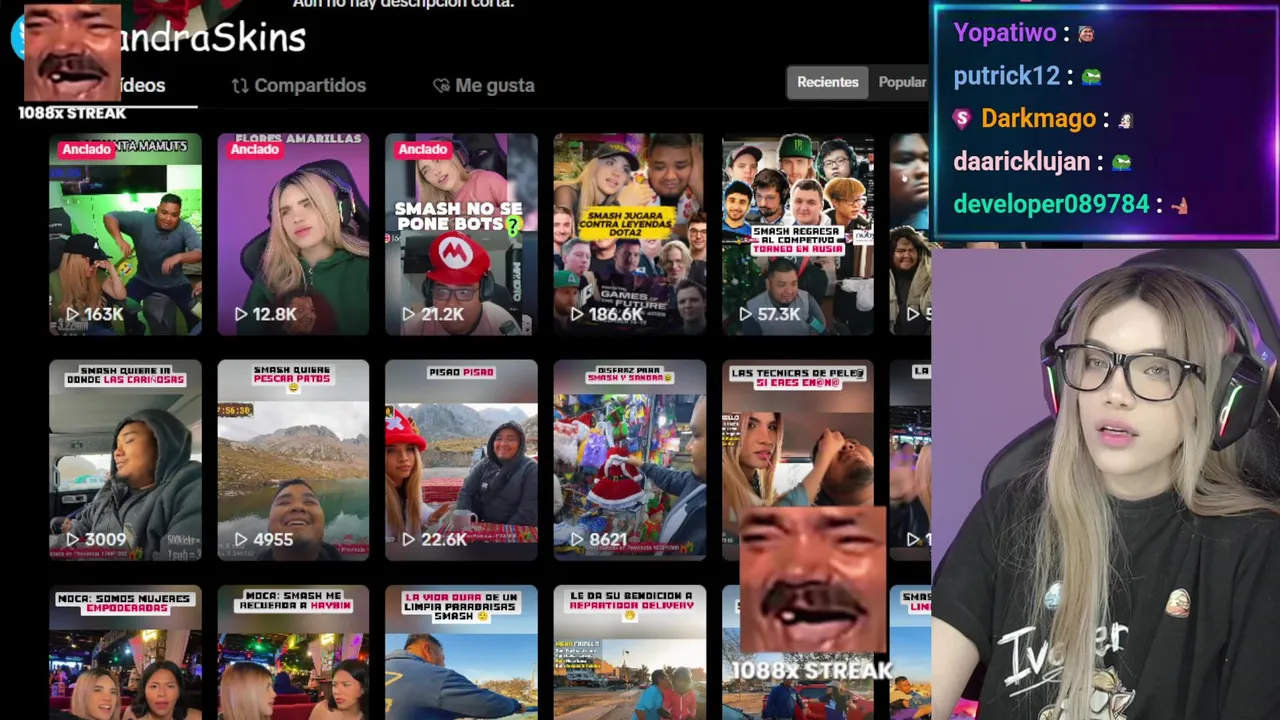
Task: Open the Me gusta tab
Action: [x=484, y=86]
